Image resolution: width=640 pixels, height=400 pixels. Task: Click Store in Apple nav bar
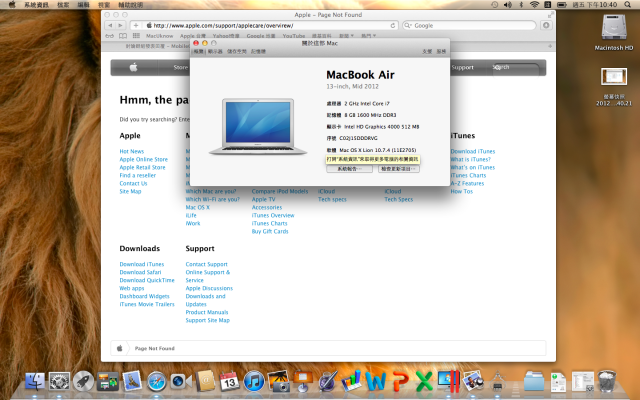[x=180, y=67]
